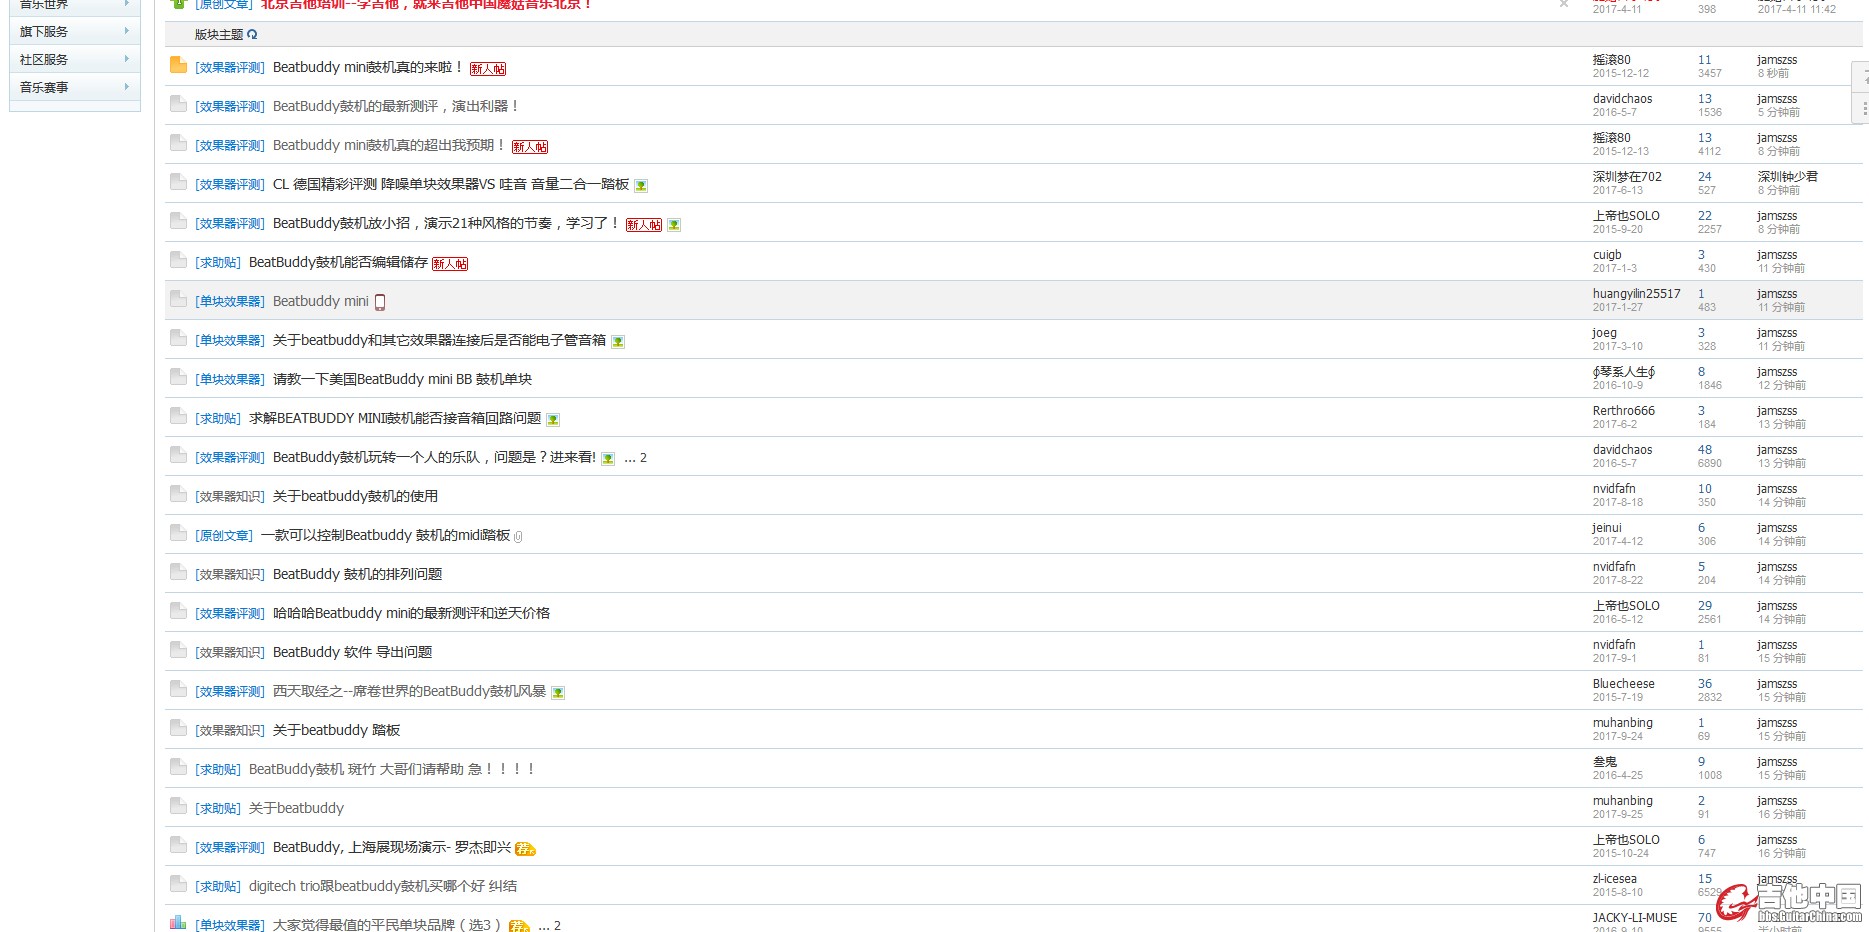Click picture icon after 西天取经之 thread title
This screenshot has height=932, width=1869.
pos(558,692)
